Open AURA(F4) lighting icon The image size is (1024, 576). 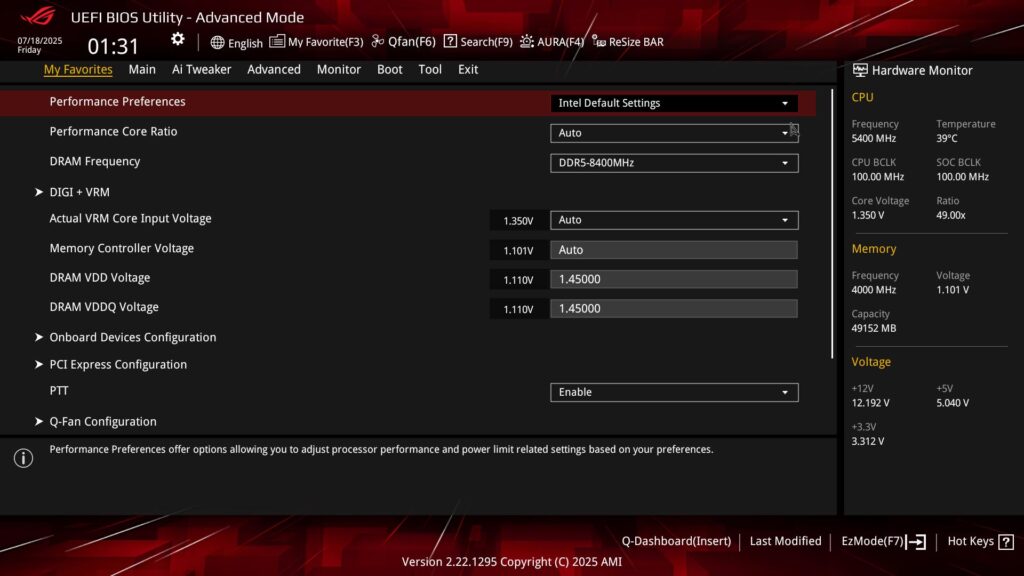(526, 42)
